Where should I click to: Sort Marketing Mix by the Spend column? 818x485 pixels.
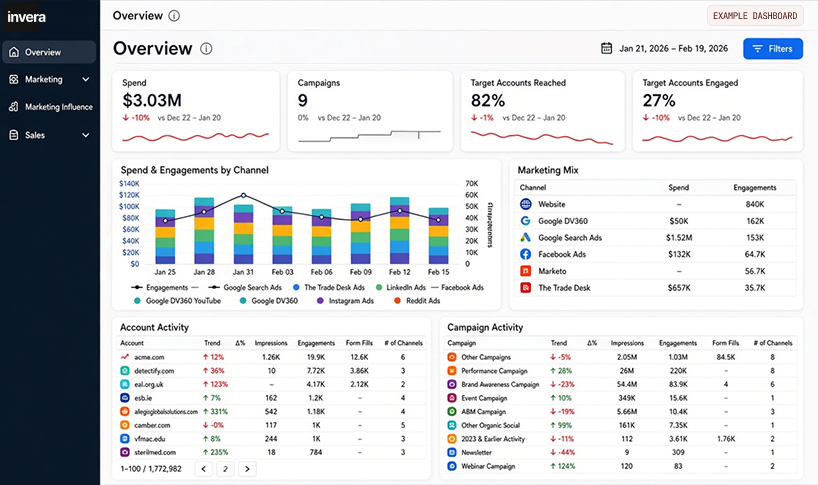tap(679, 188)
